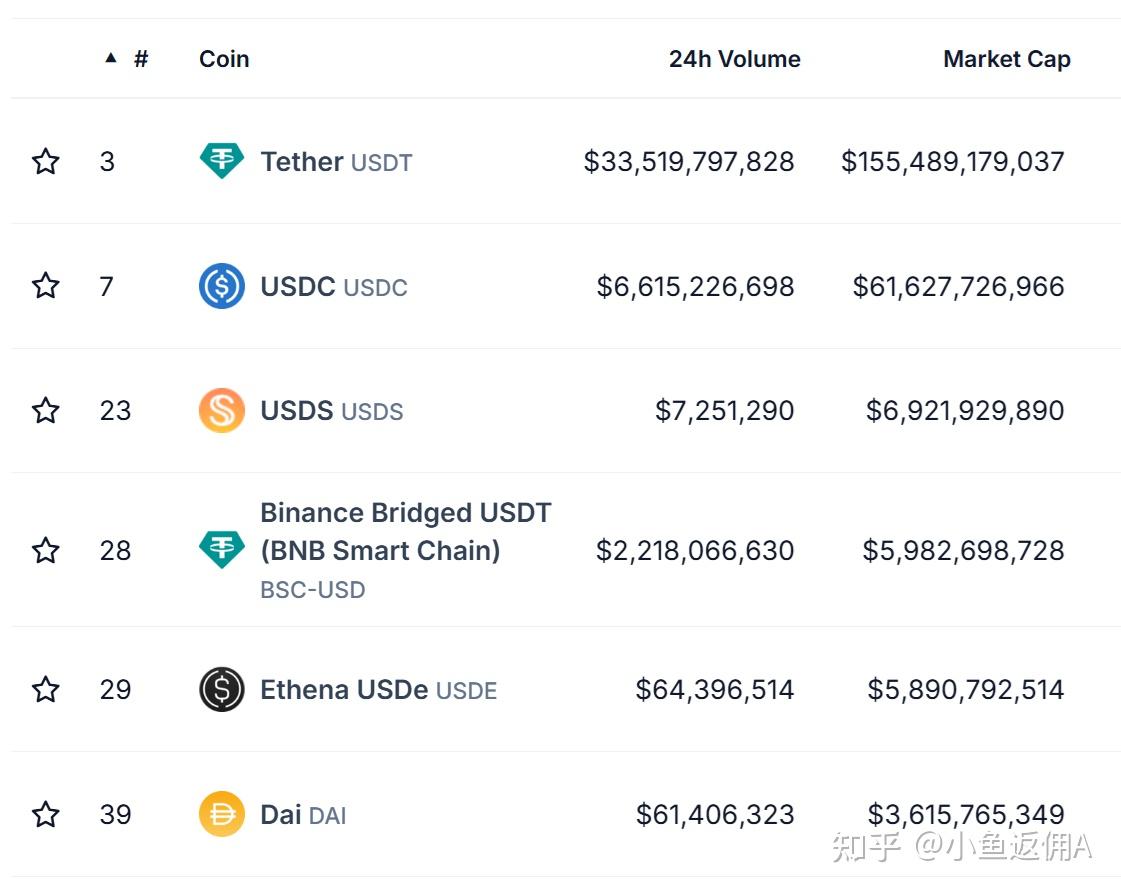This screenshot has width=1121, height=893.
Task: Star the Binance Bridged USDT row
Action: [x=46, y=549]
